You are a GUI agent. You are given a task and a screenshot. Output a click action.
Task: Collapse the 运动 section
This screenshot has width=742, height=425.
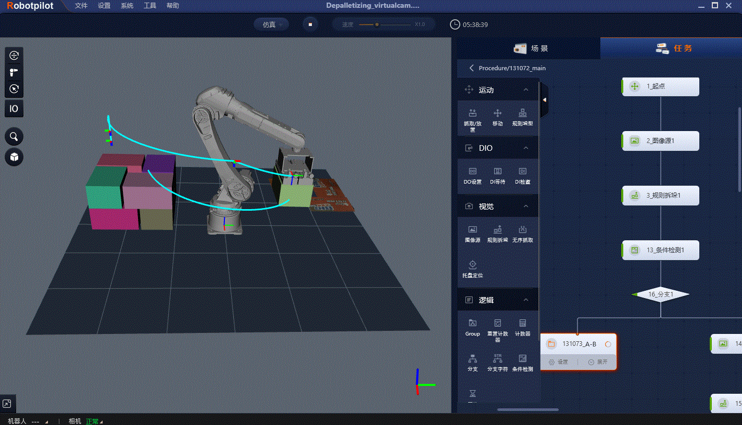coord(526,90)
